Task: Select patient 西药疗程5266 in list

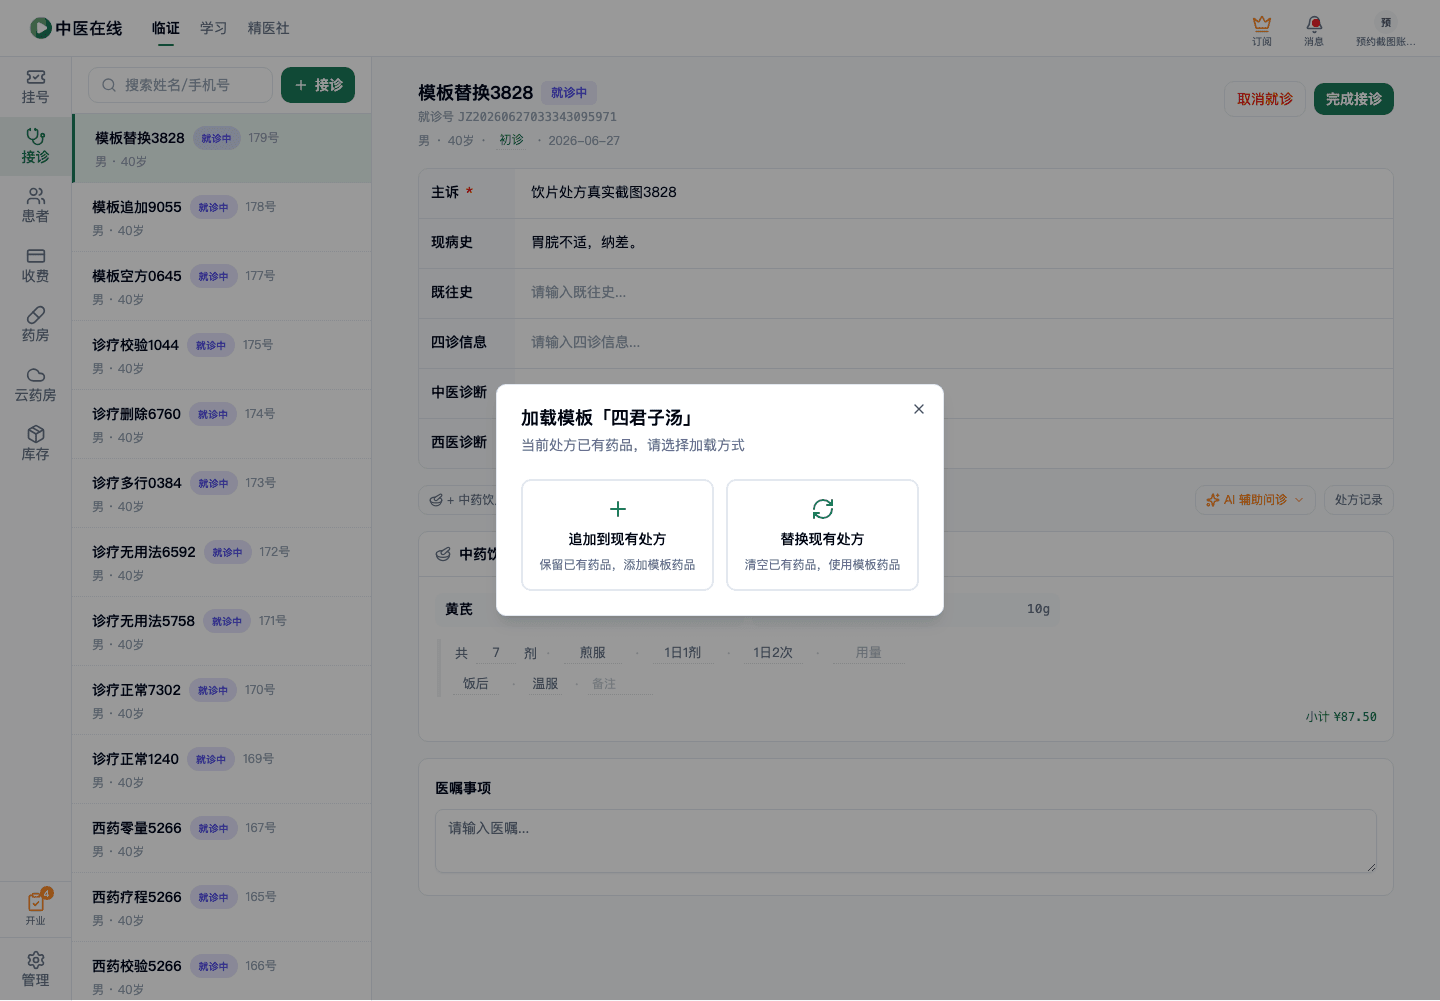Action: 222,907
